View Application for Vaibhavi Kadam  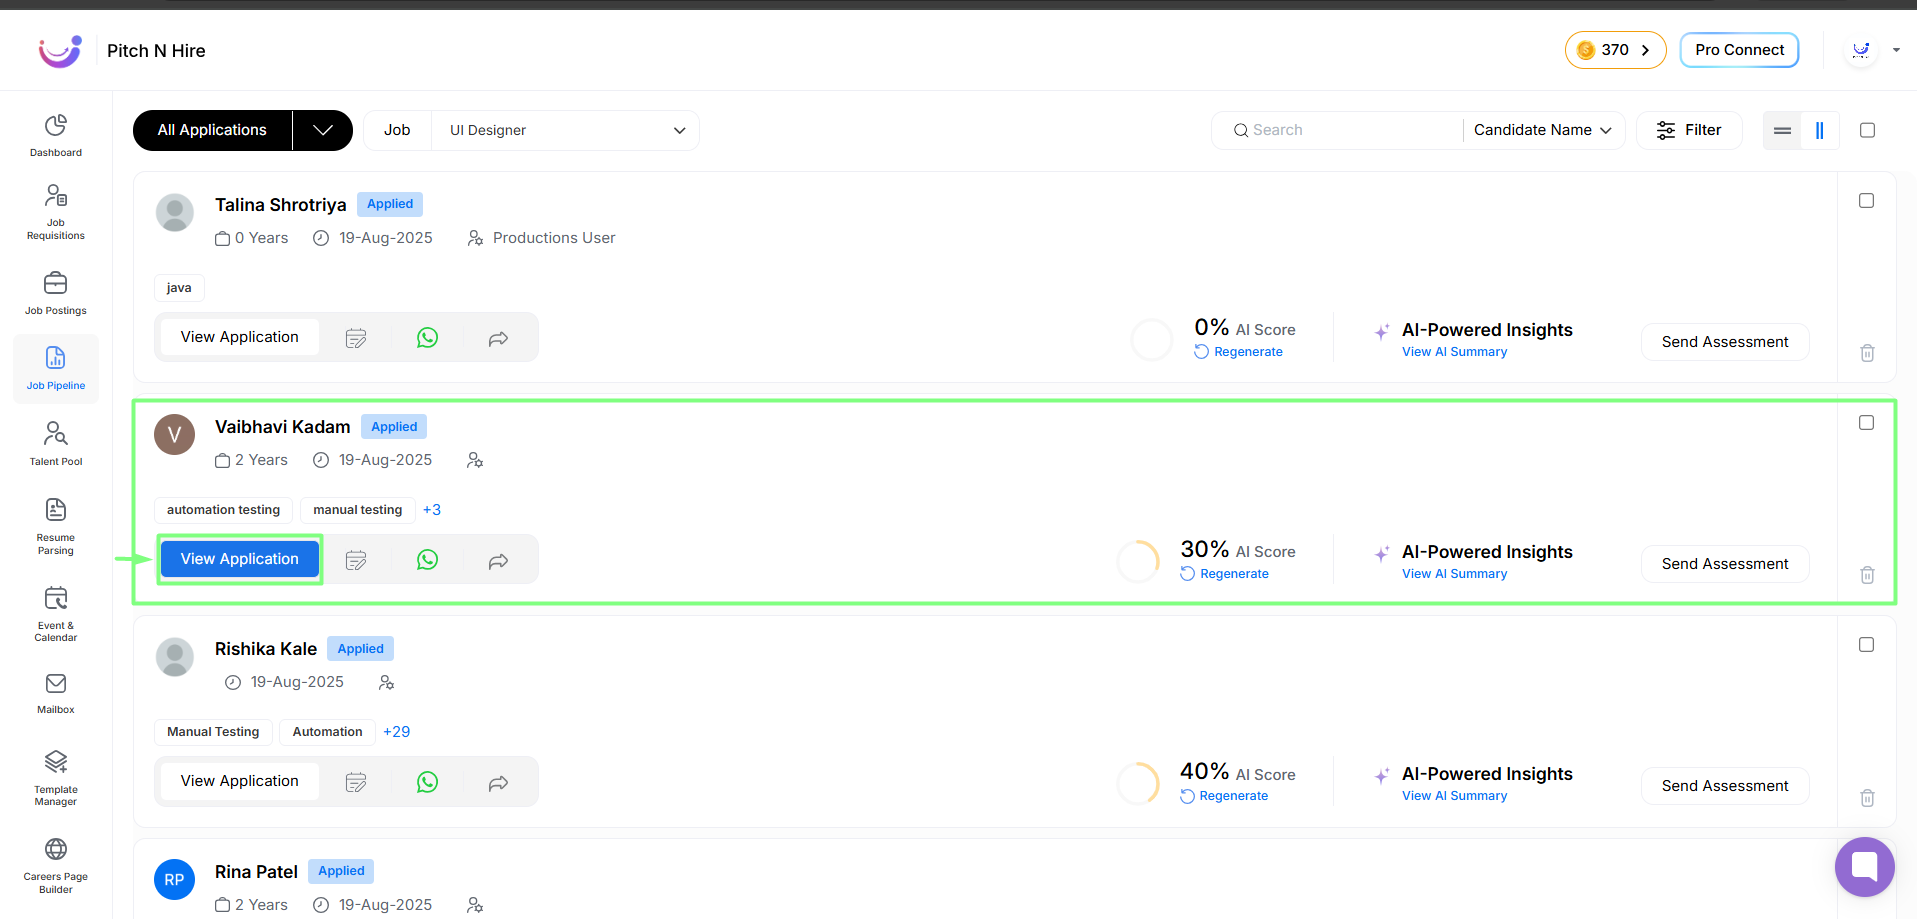click(240, 559)
